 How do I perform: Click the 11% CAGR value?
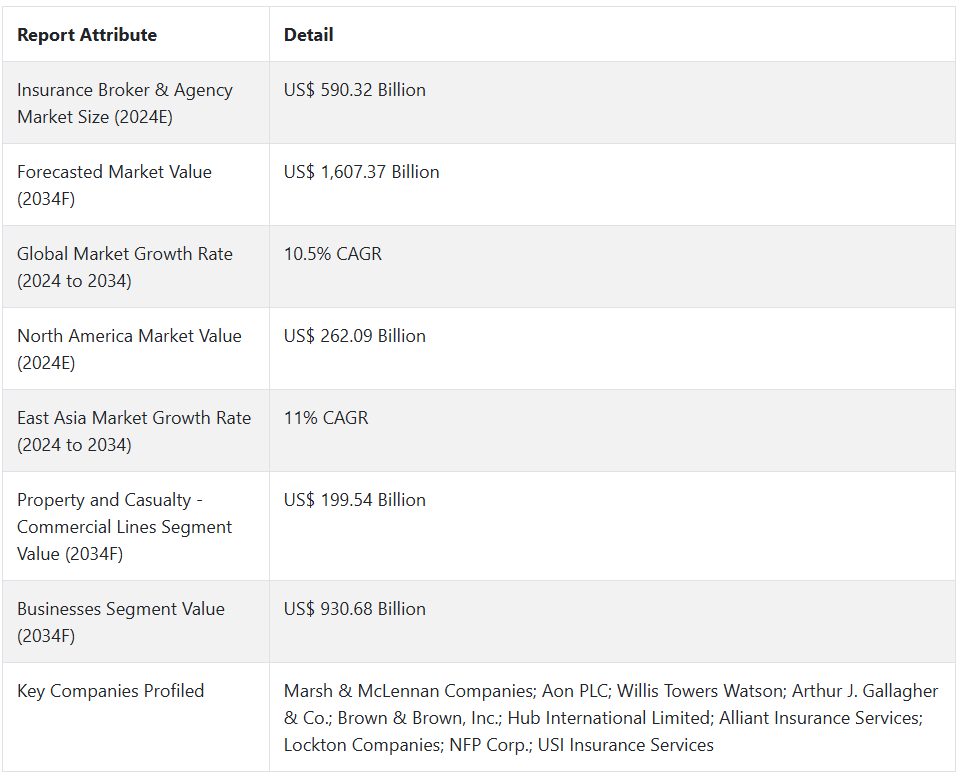326,418
